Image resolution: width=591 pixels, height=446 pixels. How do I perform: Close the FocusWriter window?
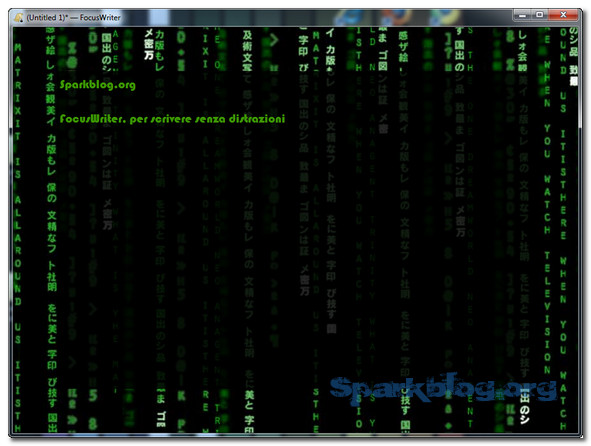563,15
